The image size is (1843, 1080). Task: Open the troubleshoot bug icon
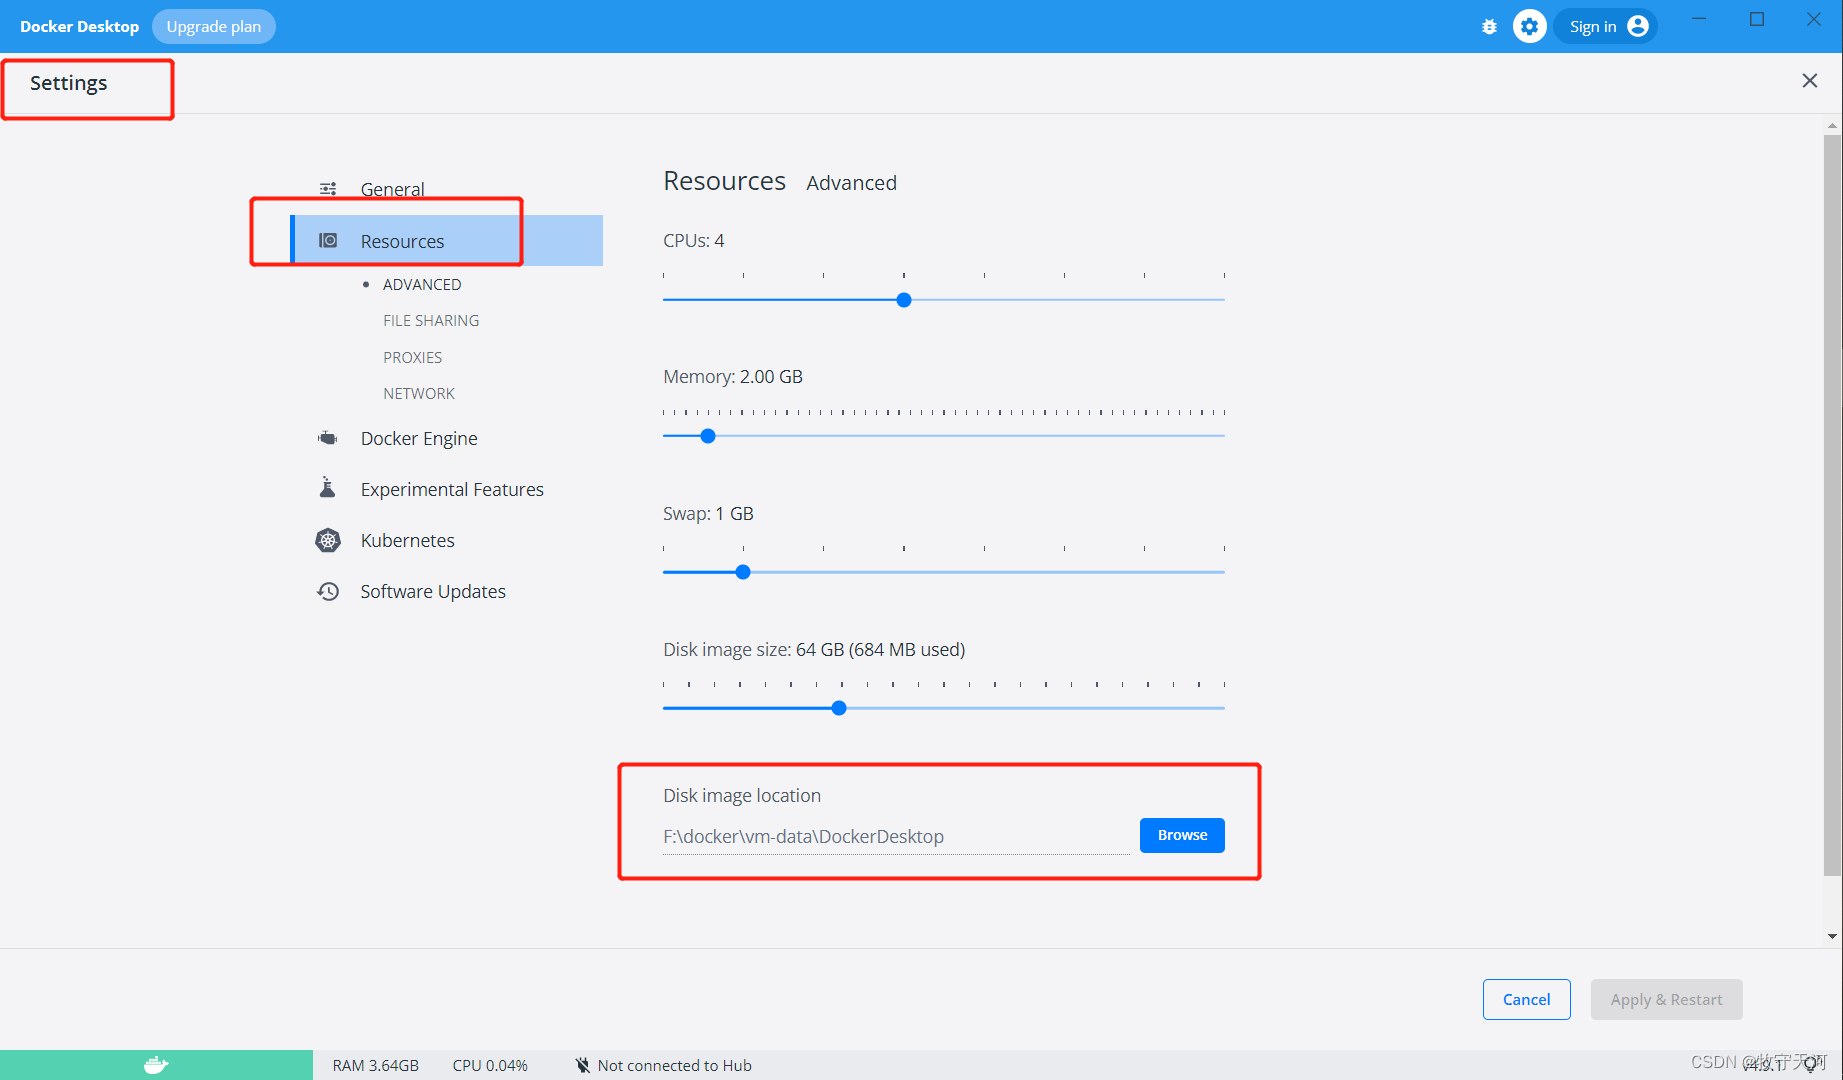tap(1489, 27)
